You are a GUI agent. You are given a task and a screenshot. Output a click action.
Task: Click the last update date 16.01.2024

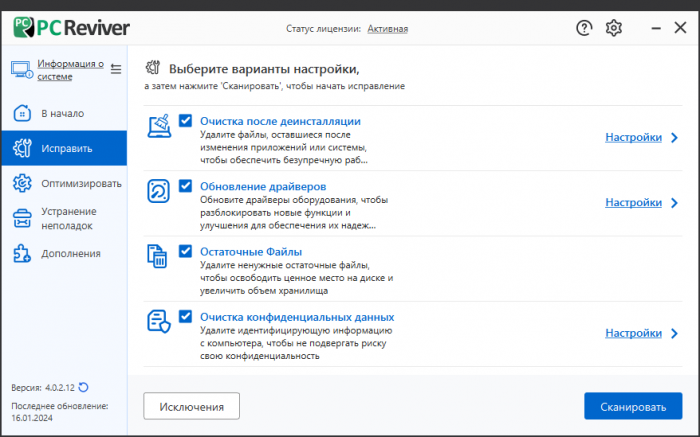[32, 418]
